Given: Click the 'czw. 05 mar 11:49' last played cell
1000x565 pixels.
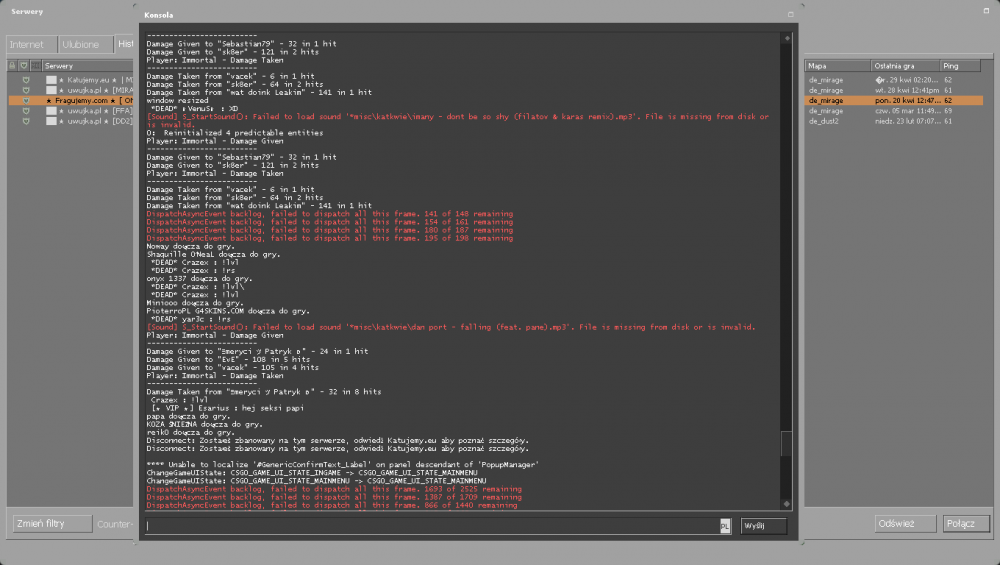Looking at the screenshot, I should click(x=906, y=111).
